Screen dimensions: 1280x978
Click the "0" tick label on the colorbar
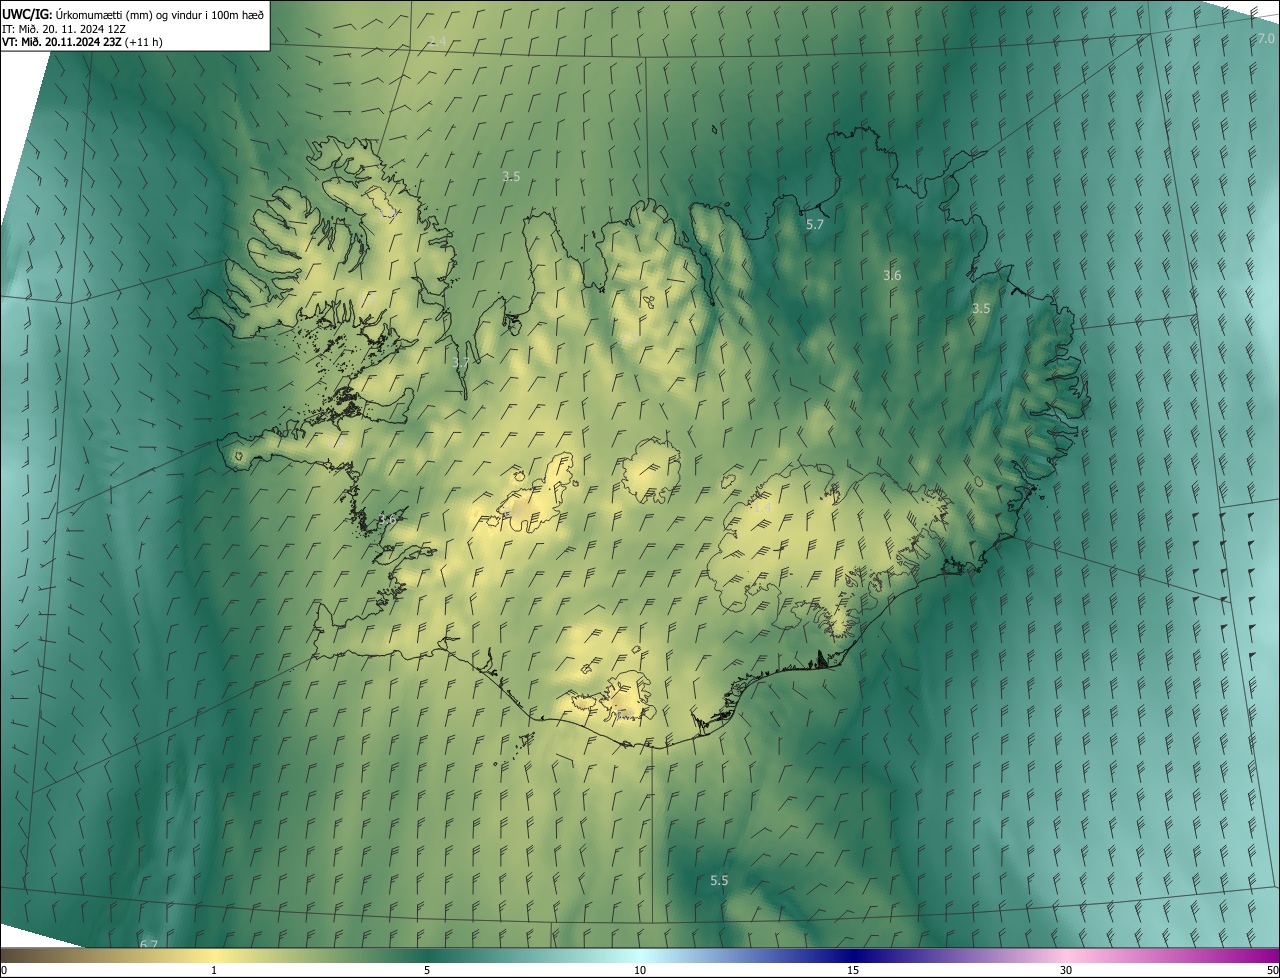(x=4, y=971)
